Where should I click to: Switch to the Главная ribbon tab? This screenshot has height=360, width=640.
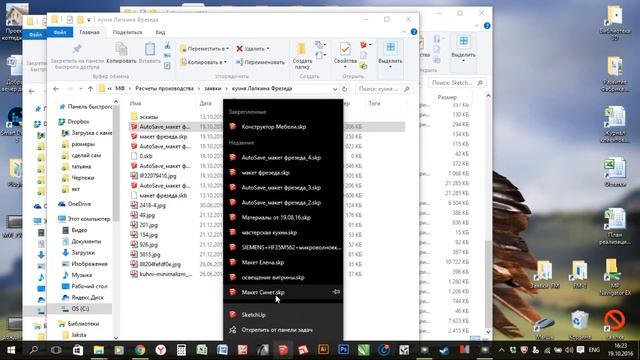89,32
